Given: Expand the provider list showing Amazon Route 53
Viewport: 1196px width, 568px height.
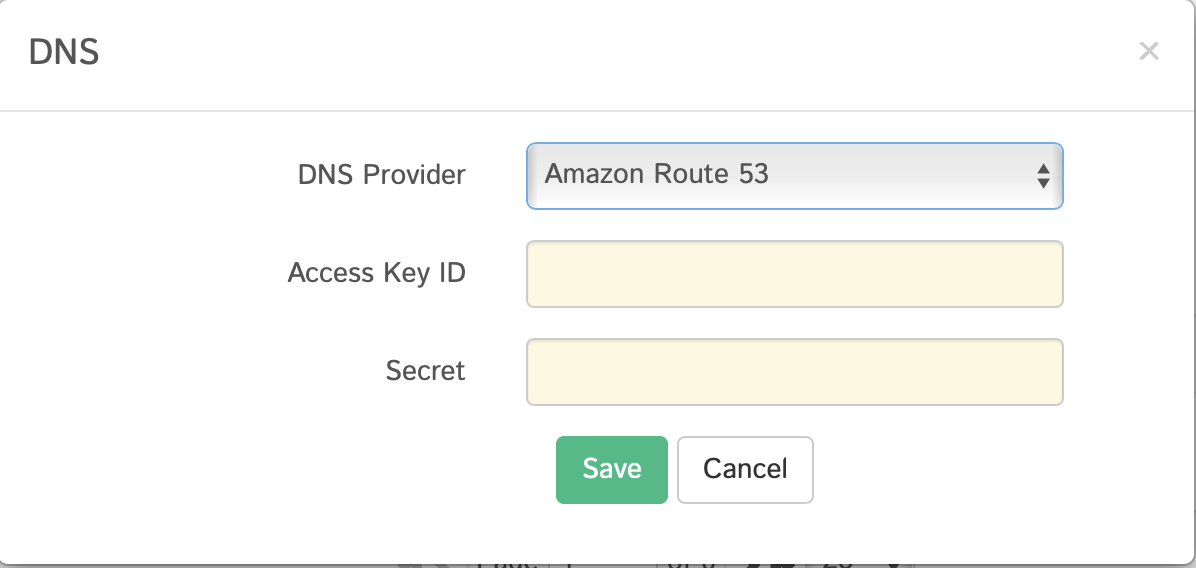Looking at the screenshot, I should [x=793, y=176].
